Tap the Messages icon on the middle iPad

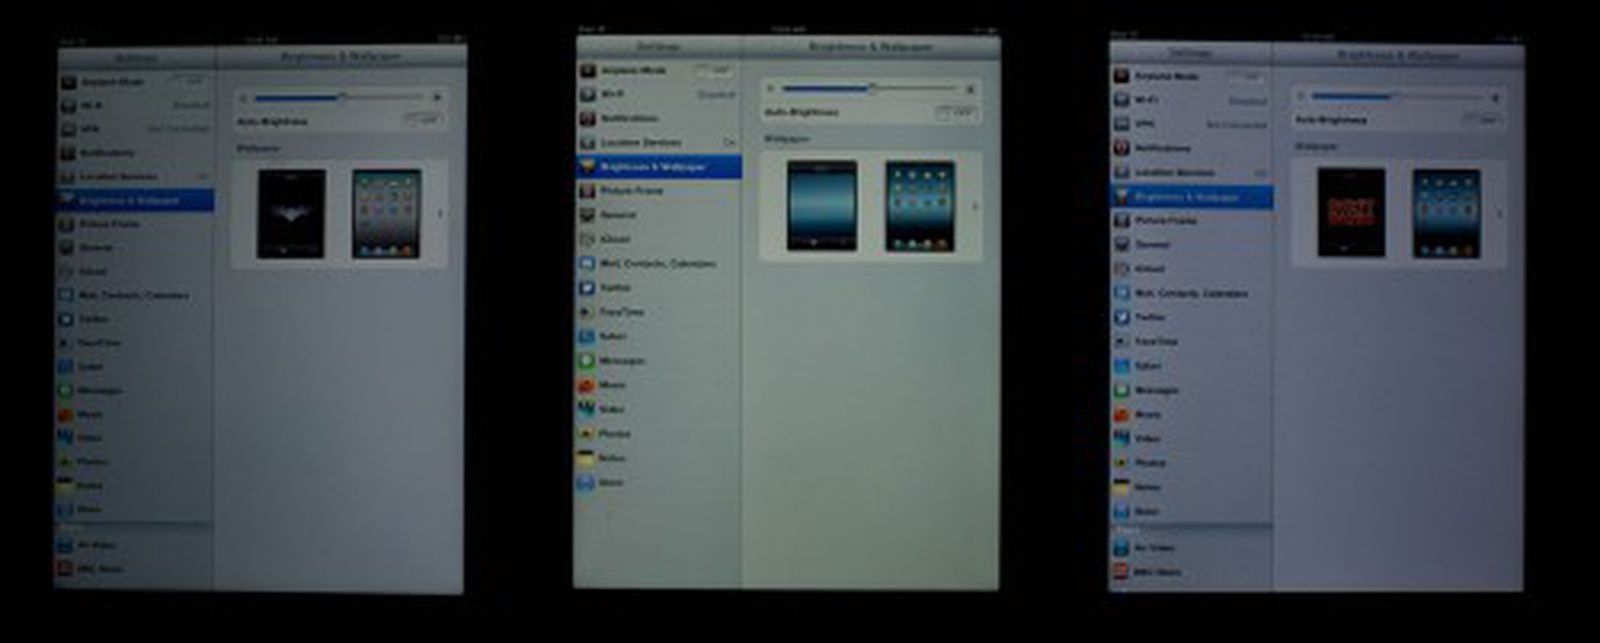[x=587, y=360]
